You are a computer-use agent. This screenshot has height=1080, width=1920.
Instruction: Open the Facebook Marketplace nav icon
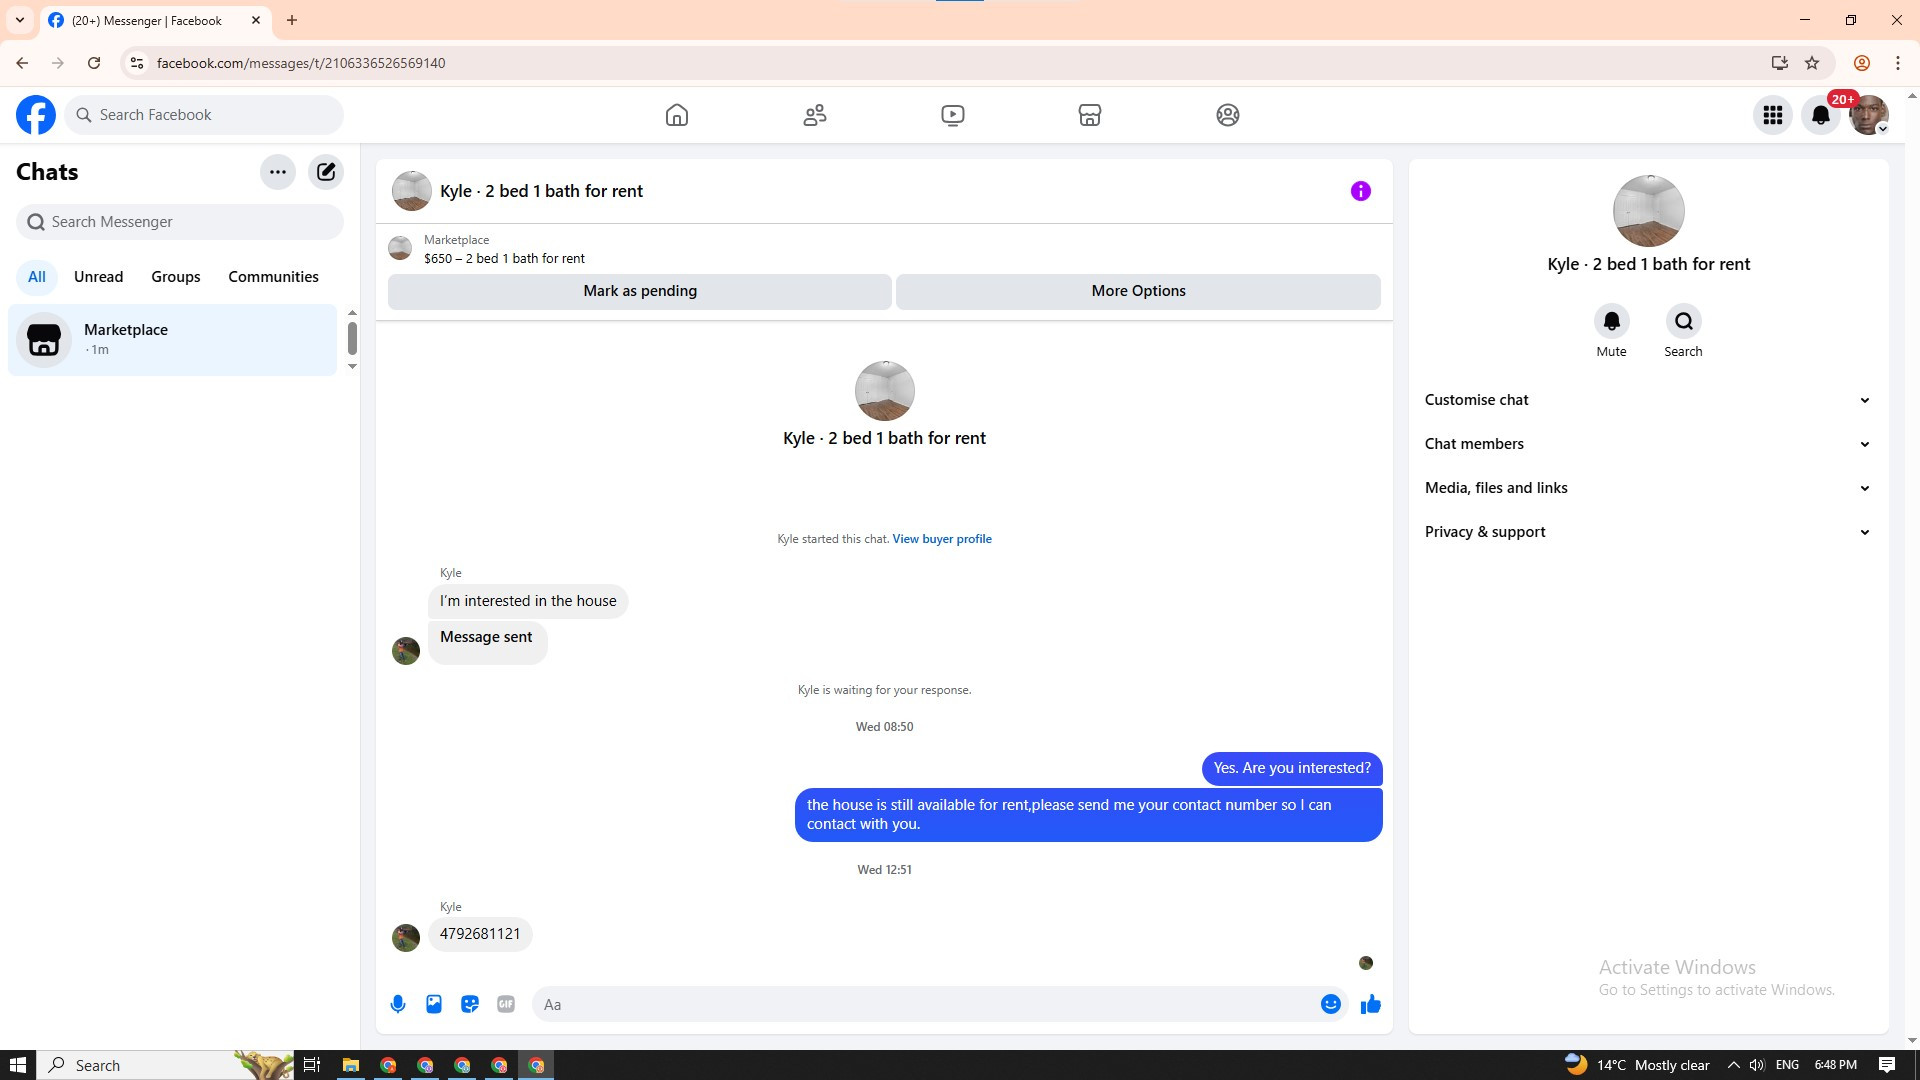[1090, 115]
